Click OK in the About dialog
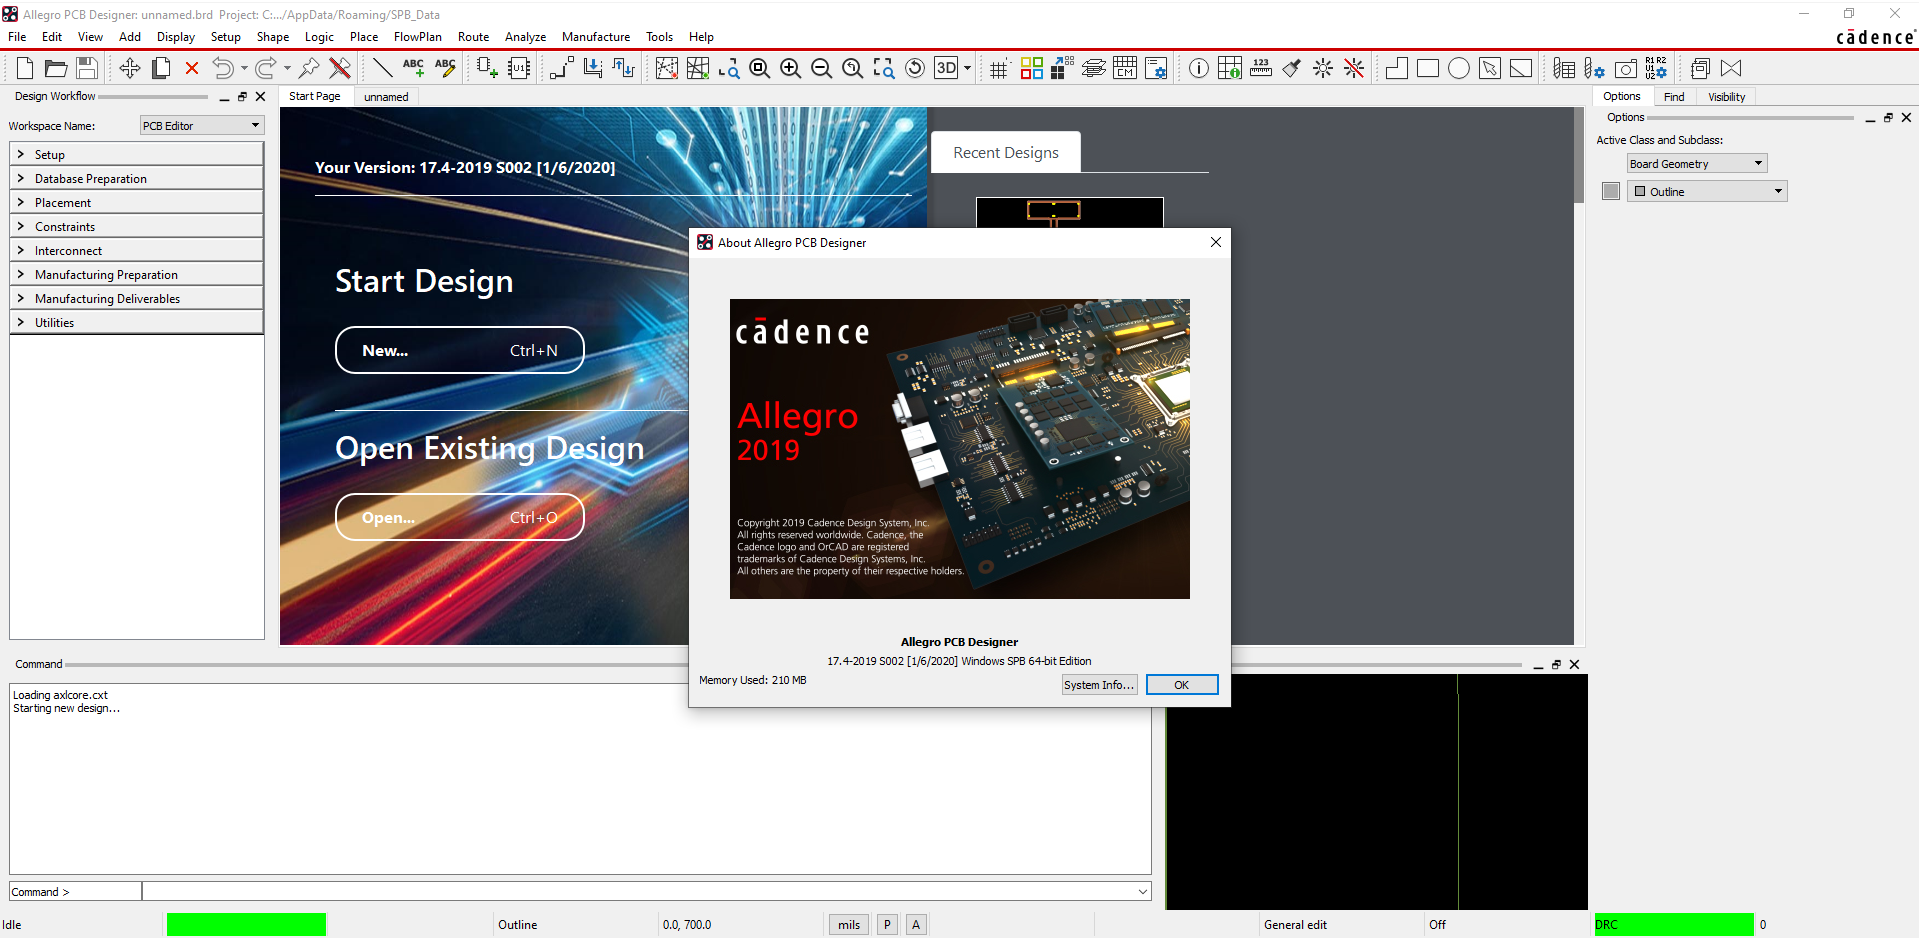The height and width of the screenshot is (938, 1919). tap(1182, 685)
